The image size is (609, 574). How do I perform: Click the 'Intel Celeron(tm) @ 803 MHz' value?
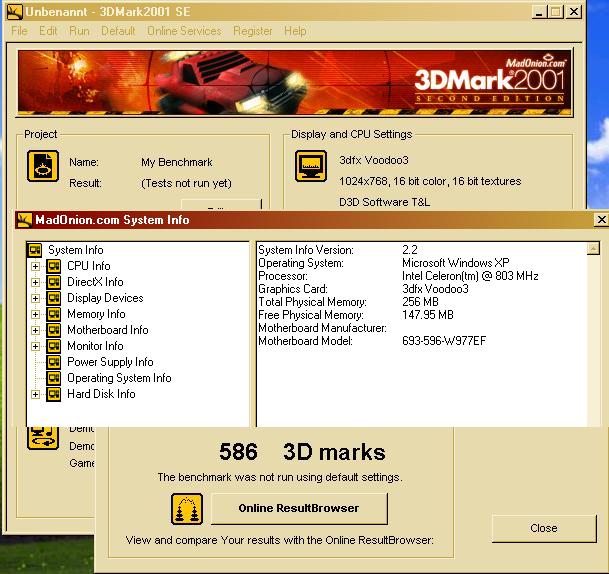tap(470, 276)
